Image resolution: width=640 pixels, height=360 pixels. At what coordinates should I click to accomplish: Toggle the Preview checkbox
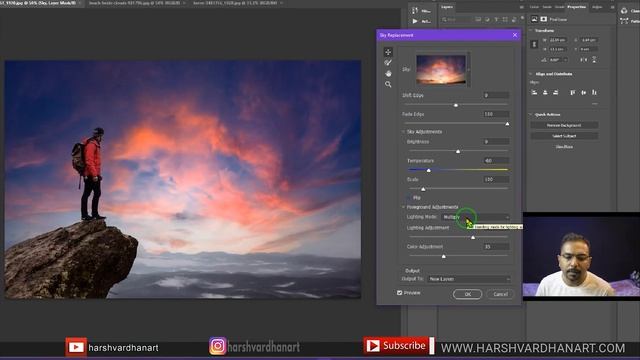[400, 293]
